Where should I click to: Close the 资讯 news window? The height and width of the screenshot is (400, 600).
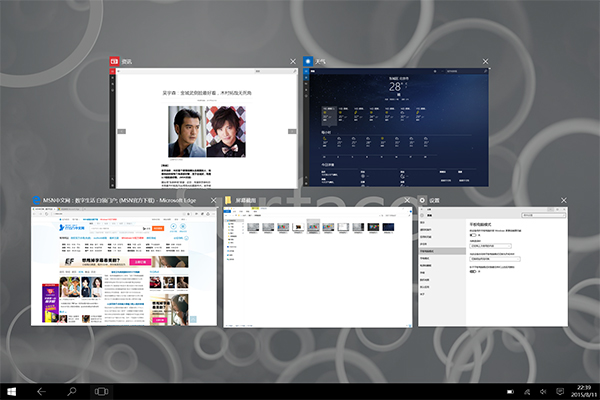(x=293, y=61)
